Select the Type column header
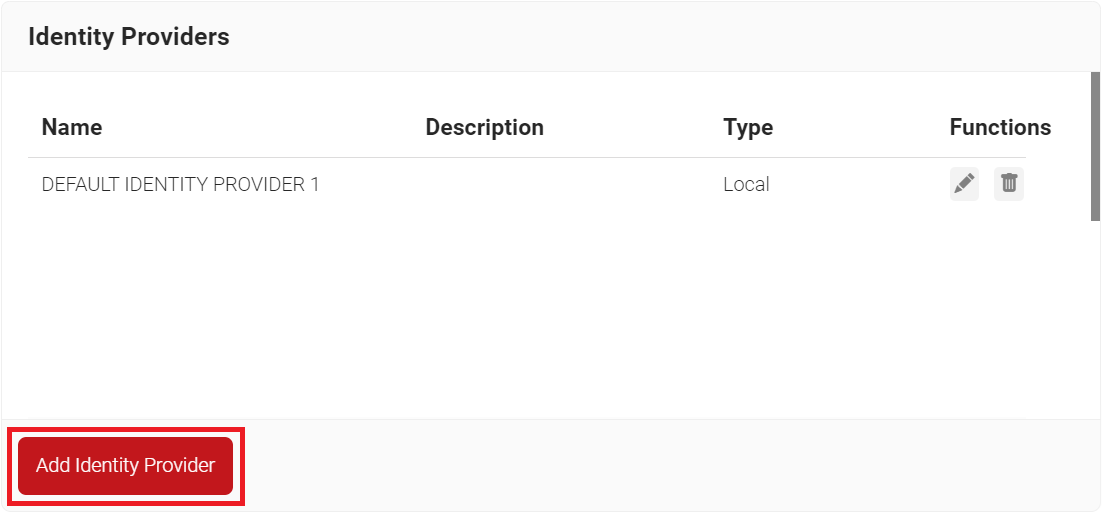Image resolution: width=1102 pixels, height=512 pixels. point(748,128)
